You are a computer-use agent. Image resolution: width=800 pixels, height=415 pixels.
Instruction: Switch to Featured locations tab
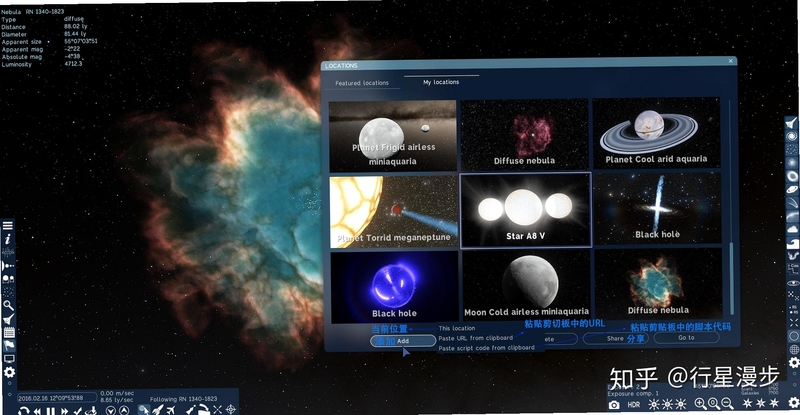point(362,83)
